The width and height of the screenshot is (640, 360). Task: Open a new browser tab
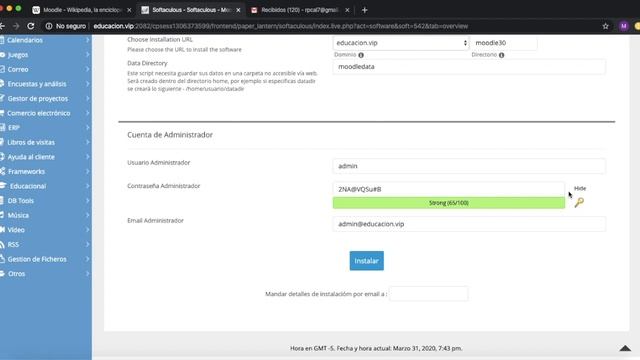pyautogui.click(x=364, y=10)
